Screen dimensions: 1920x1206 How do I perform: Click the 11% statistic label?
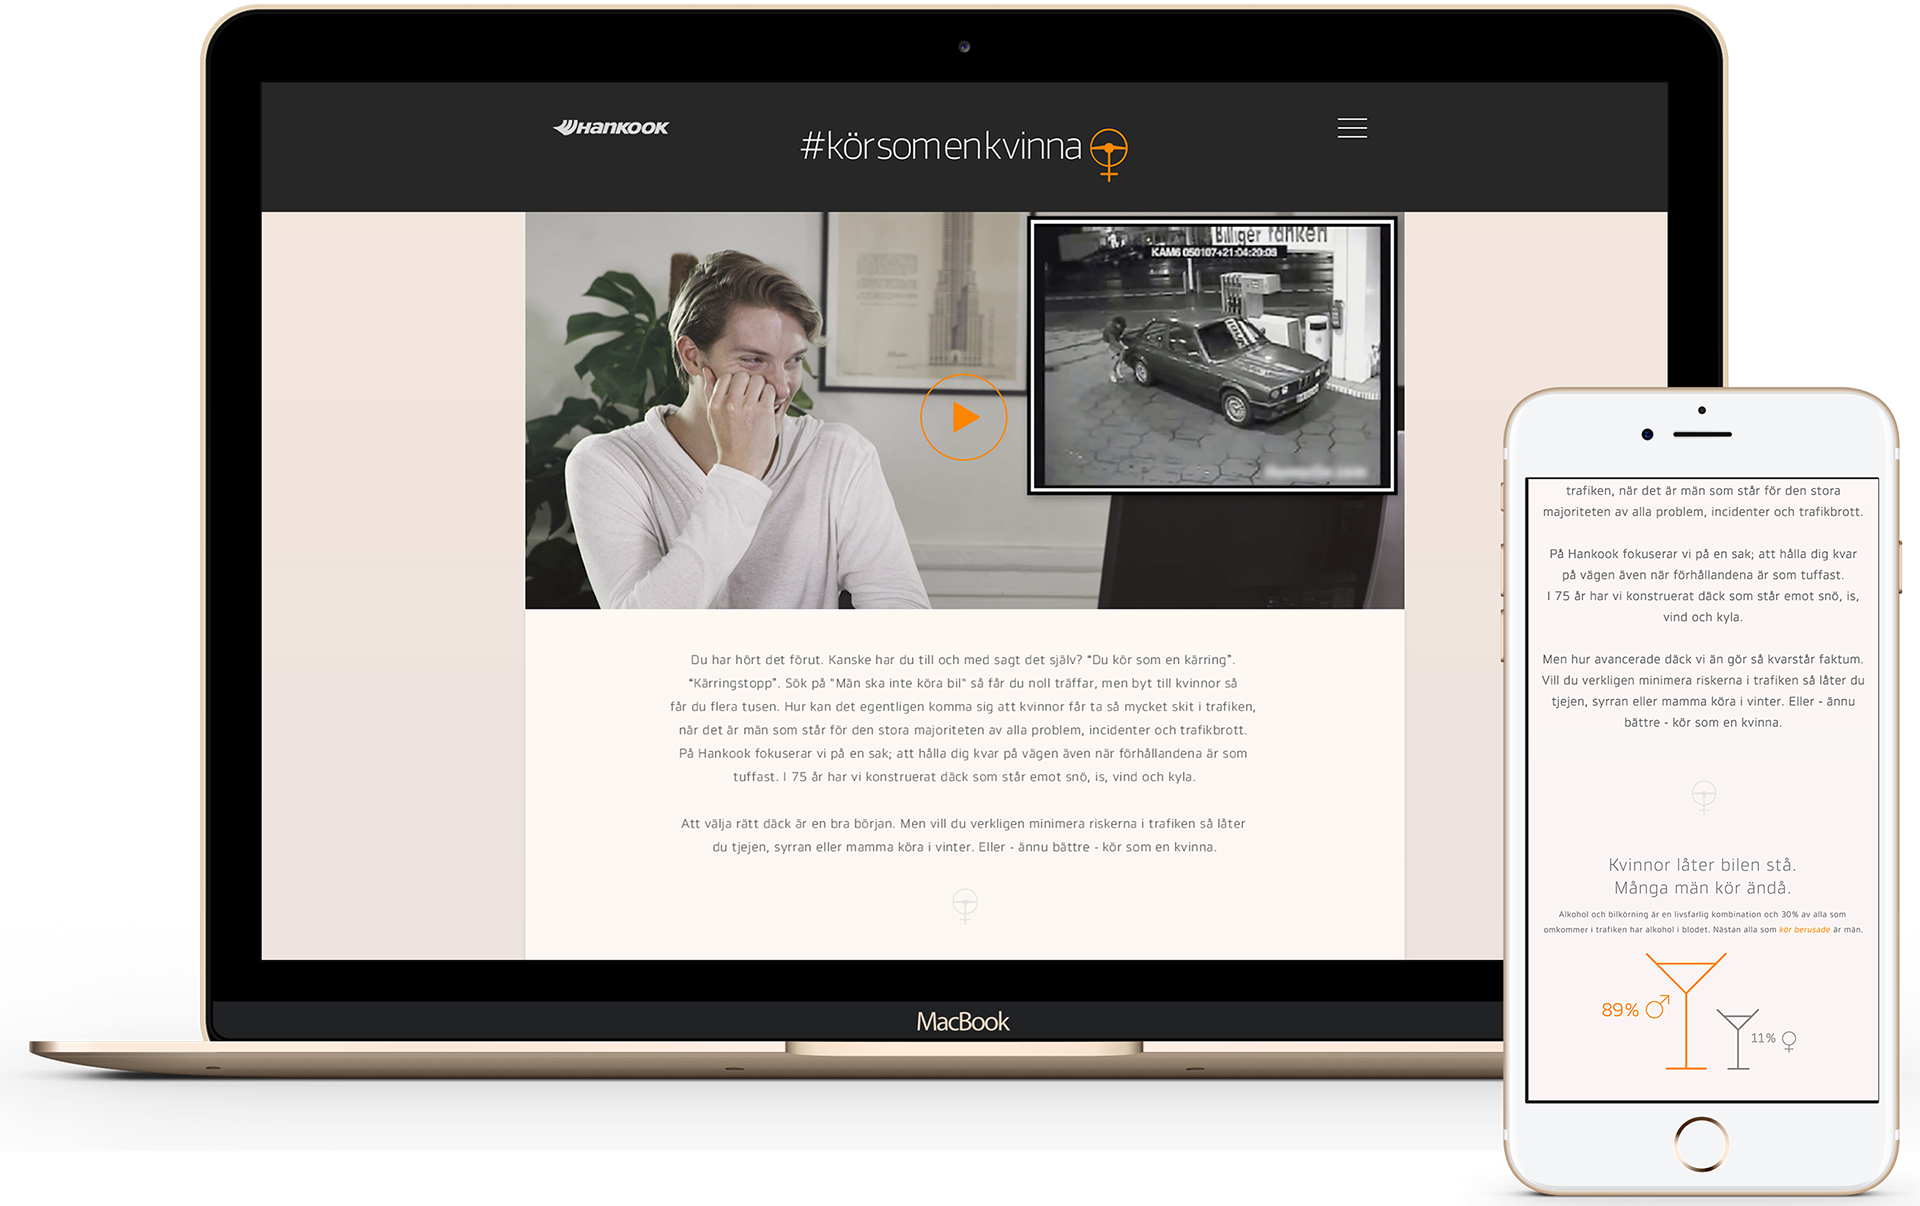pyautogui.click(x=1763, y=1038)
